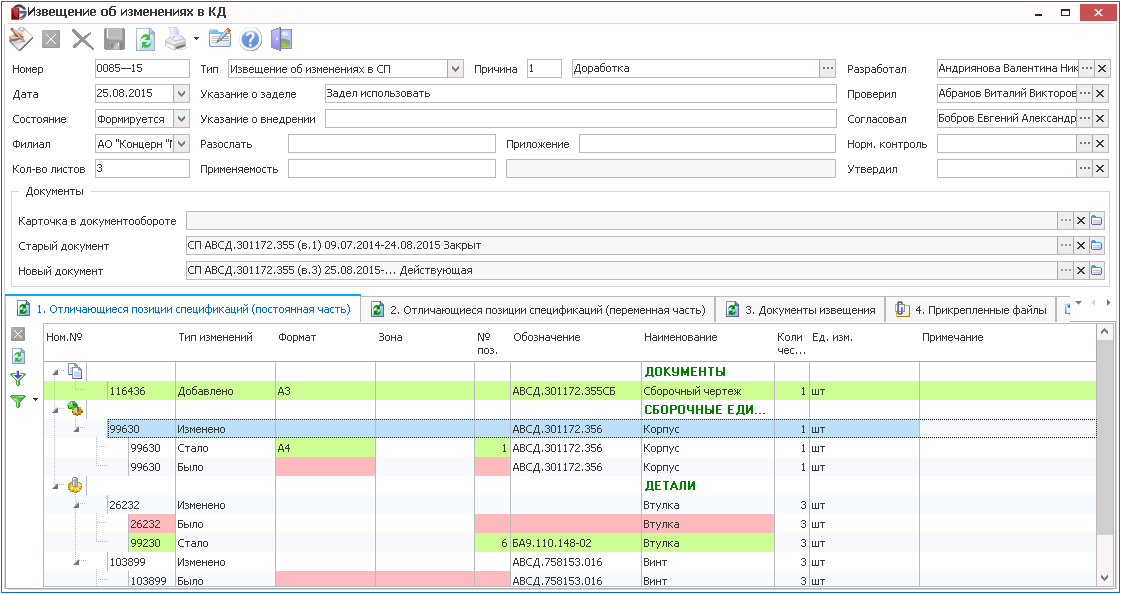
Task: Click the edit document icon with hand and pencil
Action: 21,39
